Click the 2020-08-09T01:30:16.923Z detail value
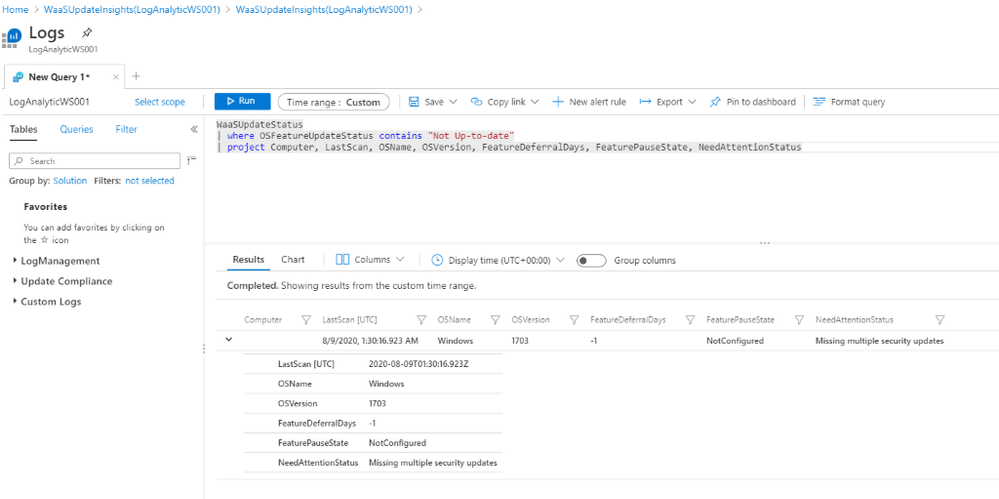999x499 pixels. click(421, 365)
